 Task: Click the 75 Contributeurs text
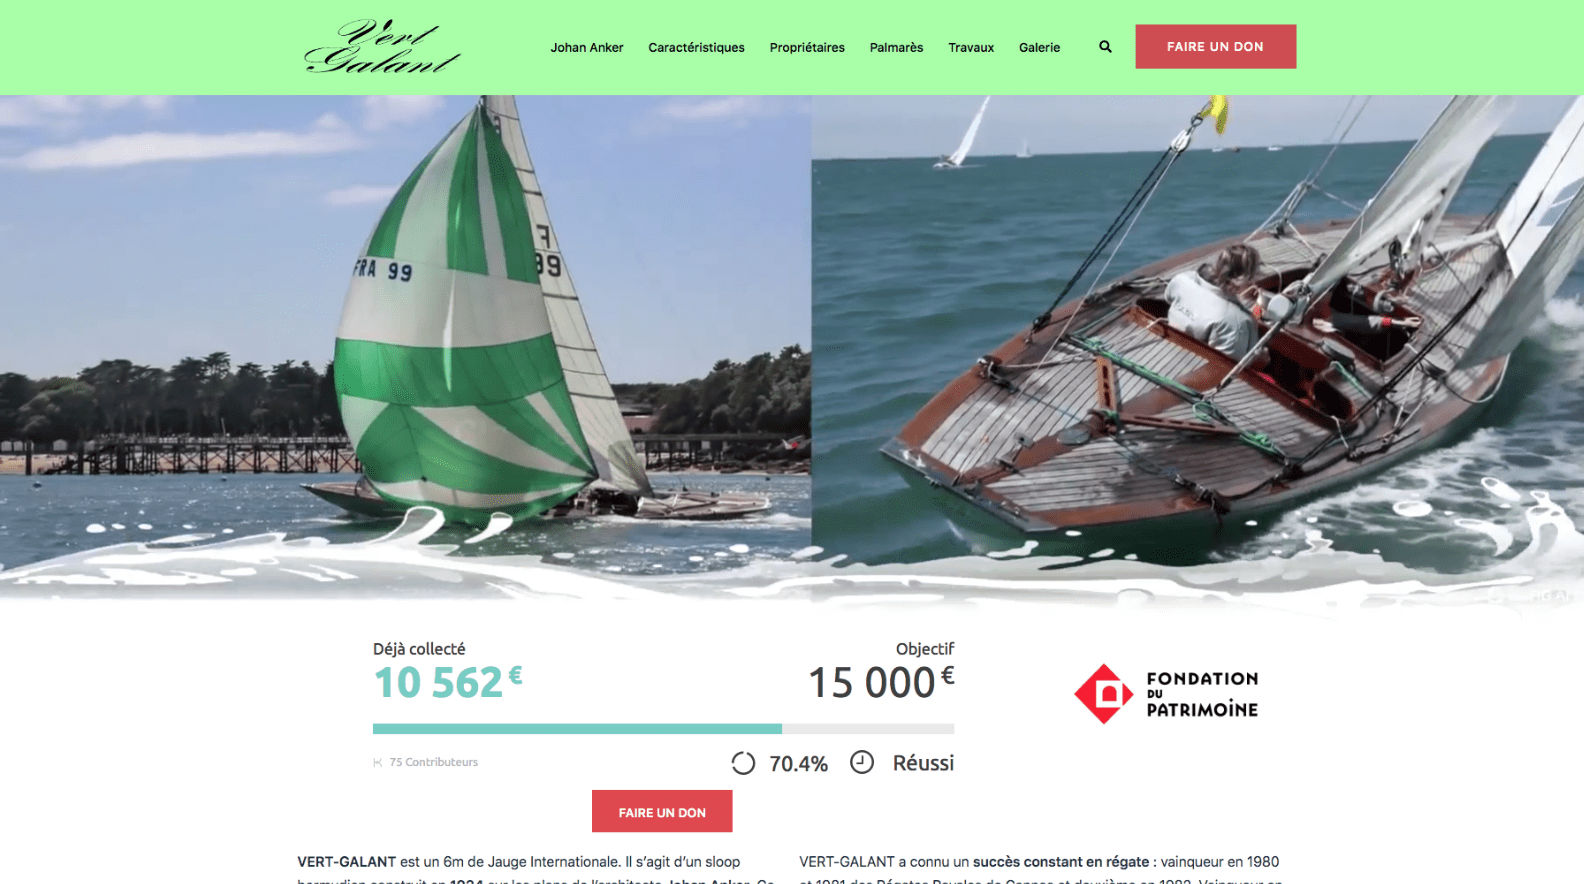point(434,762)
